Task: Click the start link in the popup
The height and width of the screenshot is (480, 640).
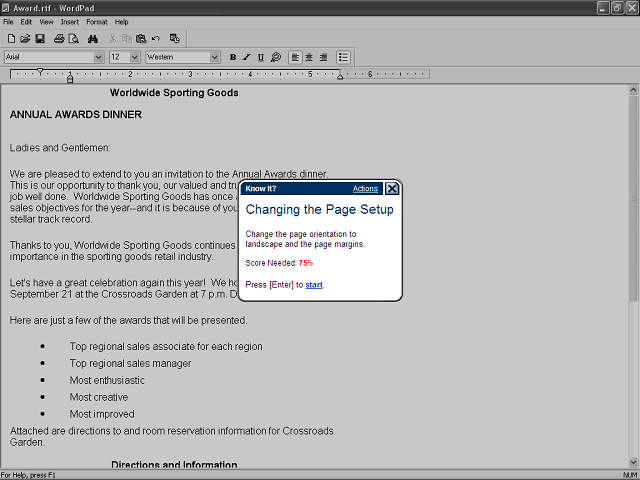Action: (314, 285)
